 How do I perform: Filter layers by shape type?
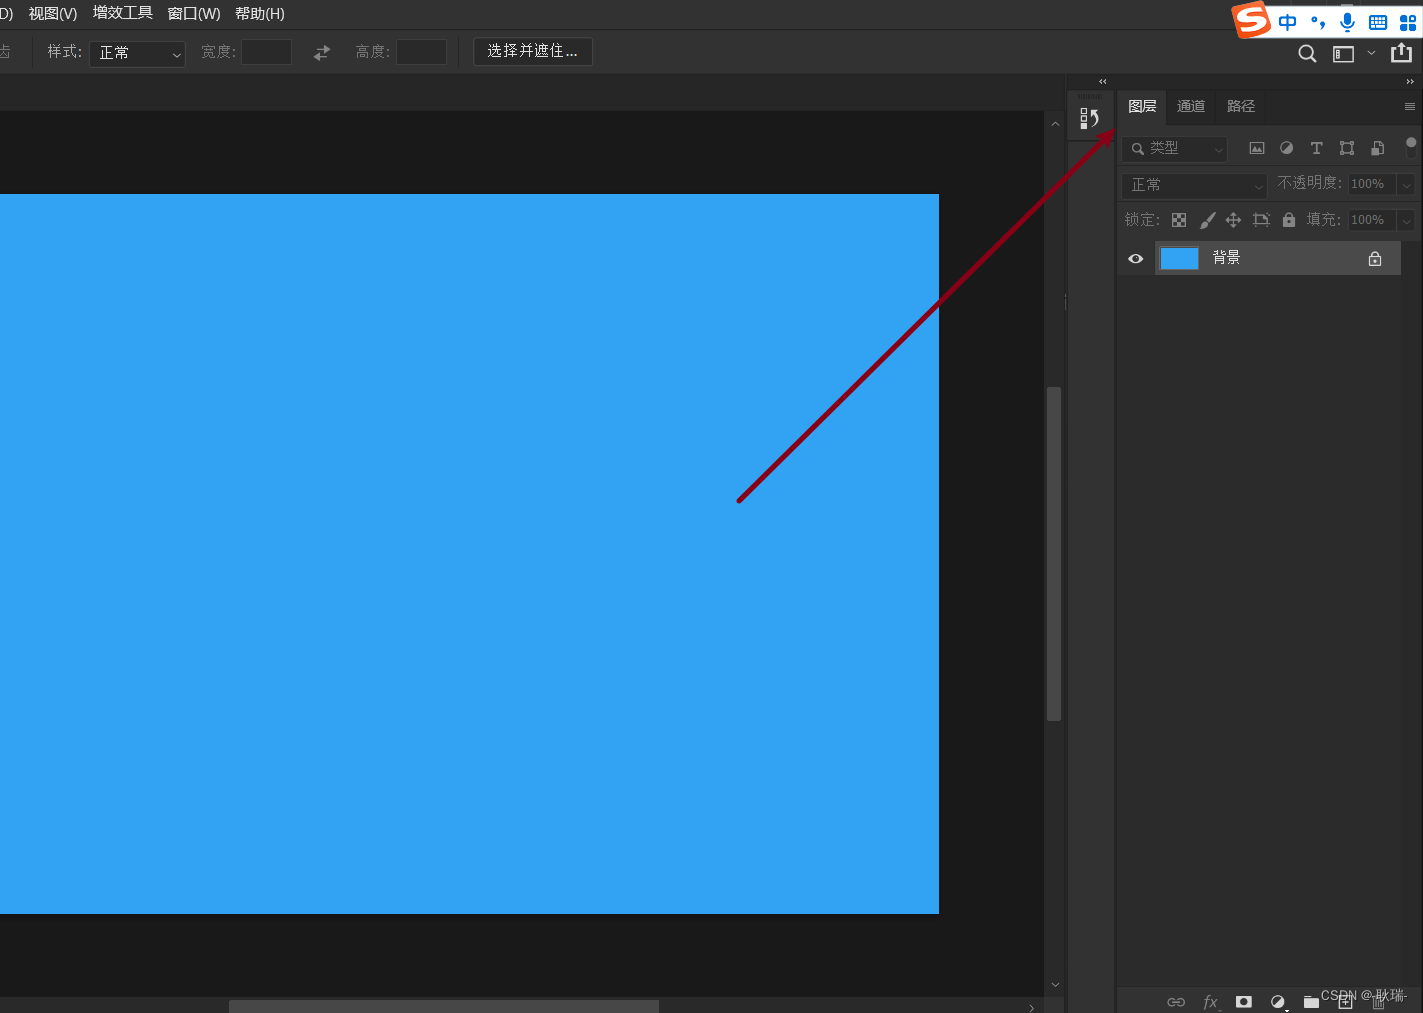1347,148
